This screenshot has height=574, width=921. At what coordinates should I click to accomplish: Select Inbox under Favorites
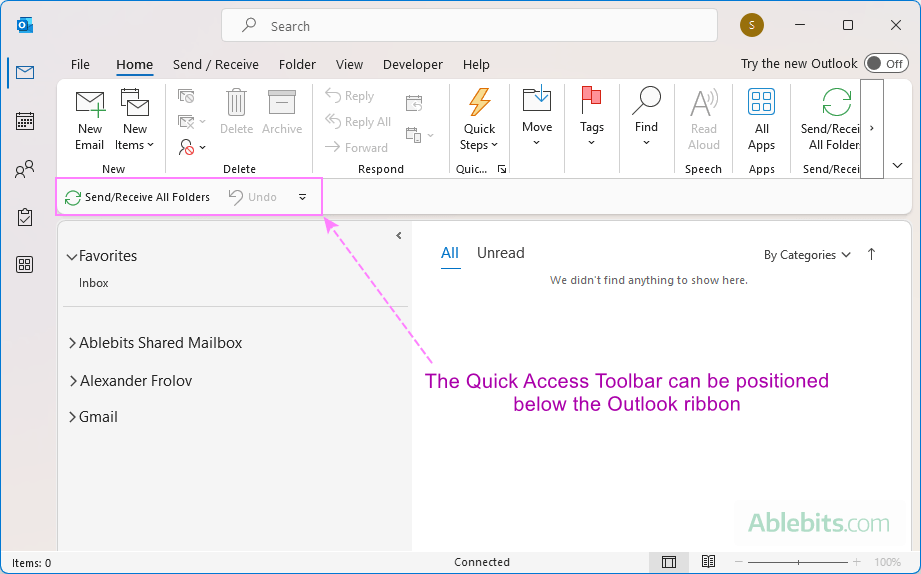coord(93,283)
